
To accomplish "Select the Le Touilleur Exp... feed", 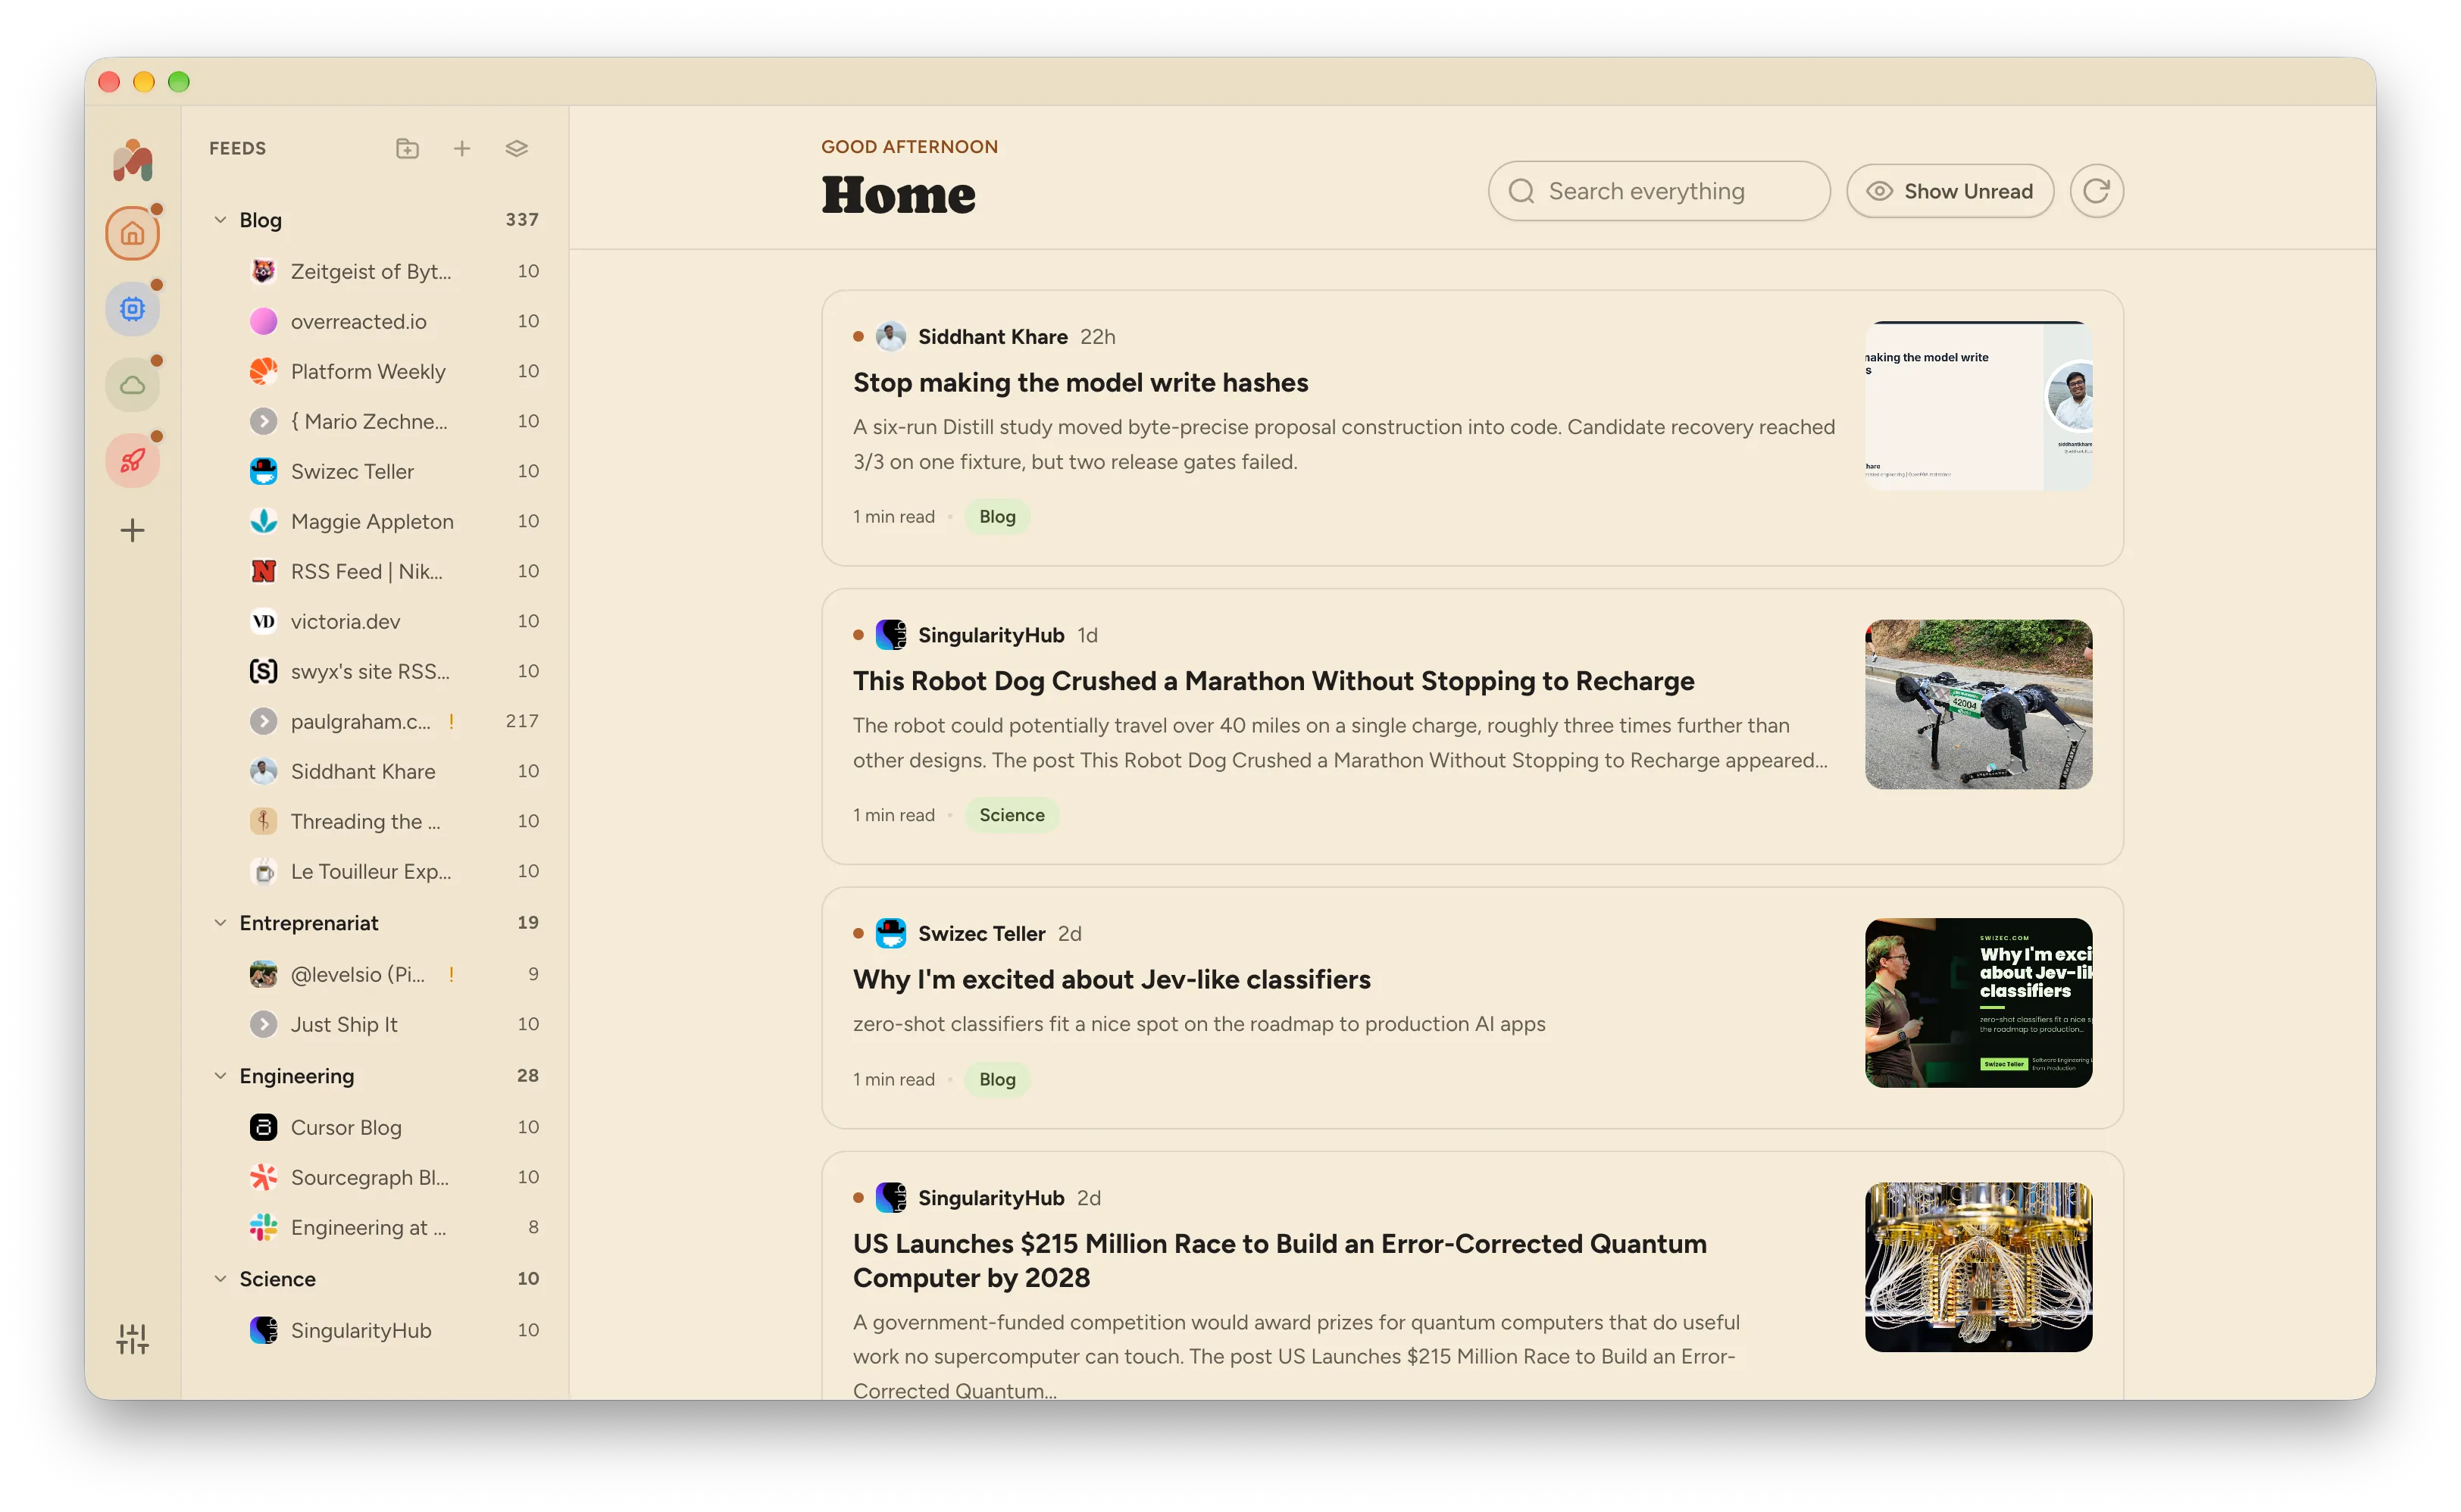I will pyautogui.click(x=394, y=871).
